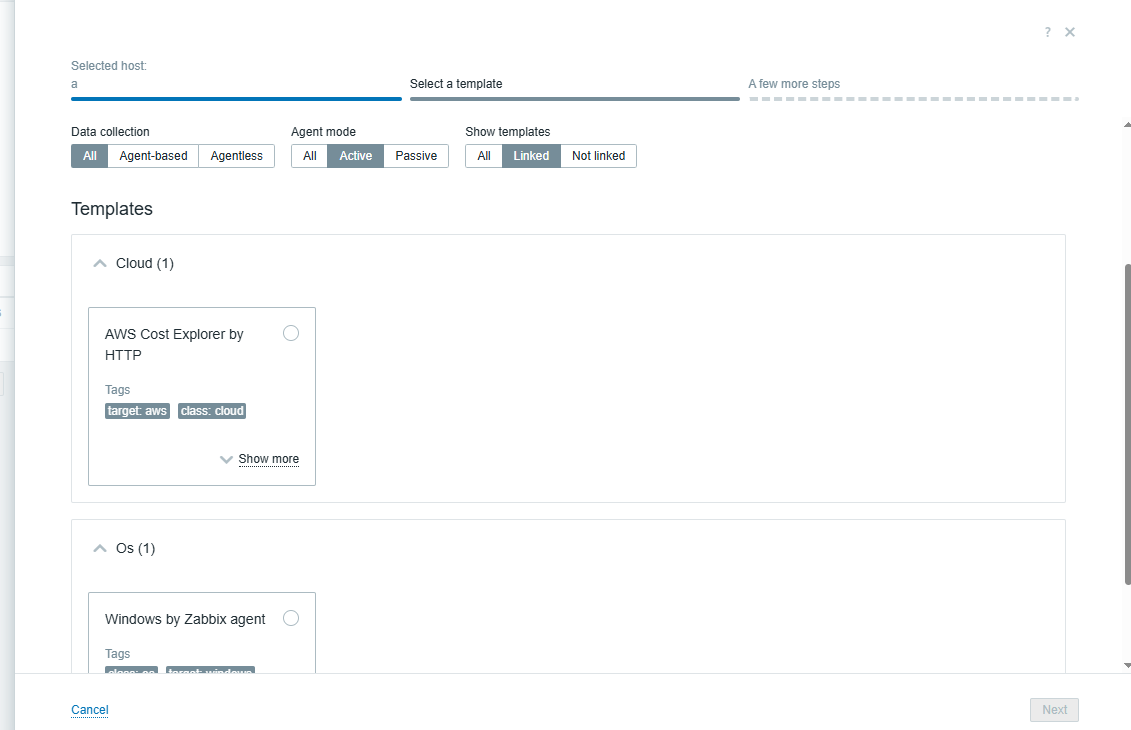Viewport: 1131px width, 730px height.
Task: Click the AWS Cost Explorer by HTTP title
Action: (x=174, y=344)
